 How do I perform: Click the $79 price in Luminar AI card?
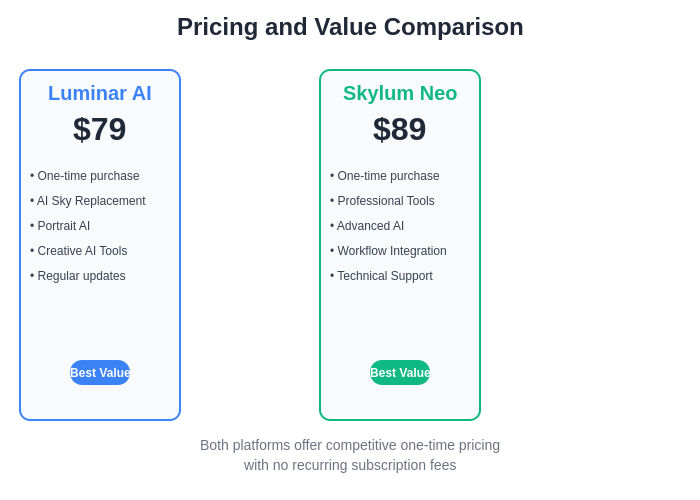point(100,129)
